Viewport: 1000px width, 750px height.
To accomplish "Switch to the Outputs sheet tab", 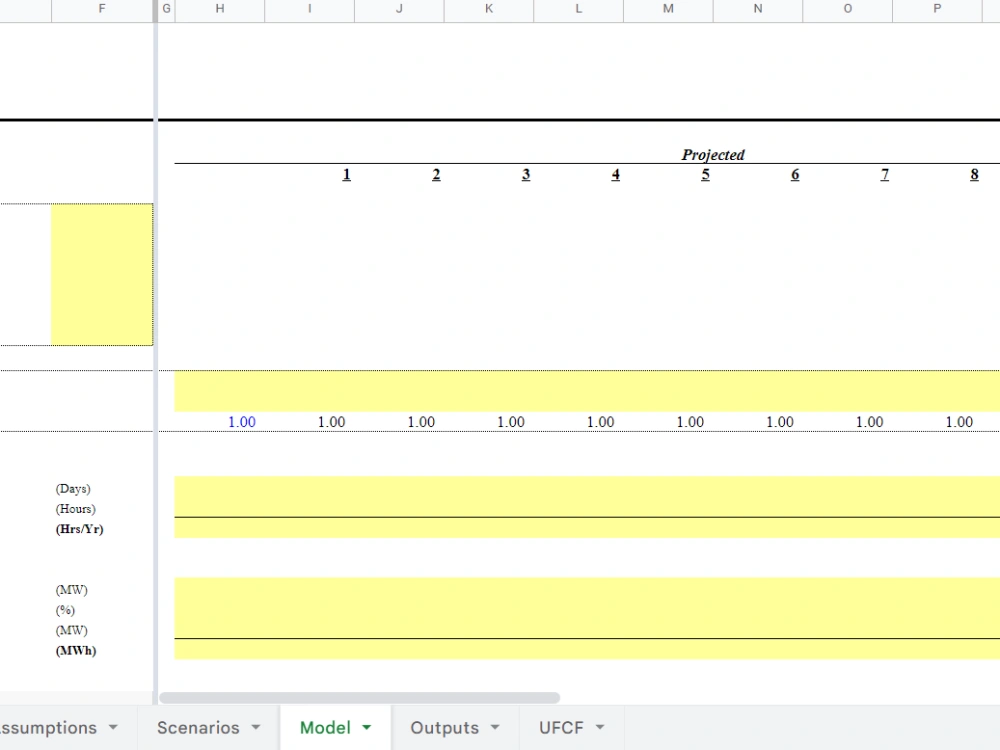I will pyautogui.click(x=443, y=727).
